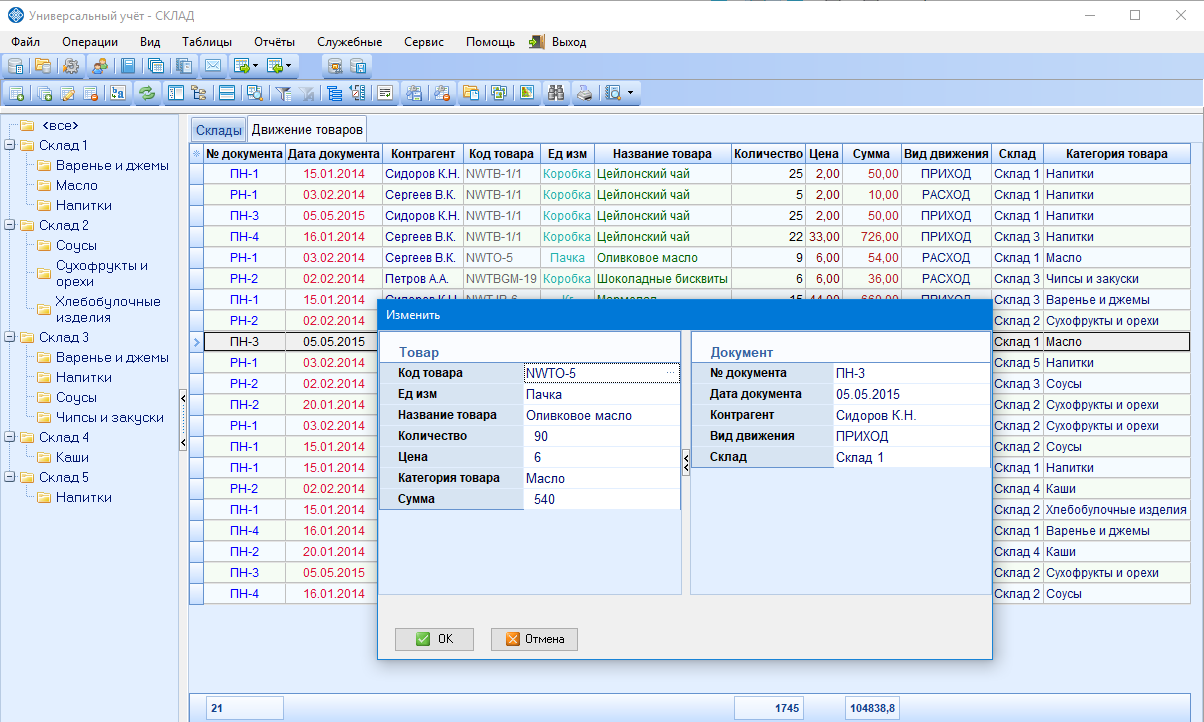Click the binoculars search icon
The height and width of the screenshot is (722, 1204).
click(x=557, y=93)
